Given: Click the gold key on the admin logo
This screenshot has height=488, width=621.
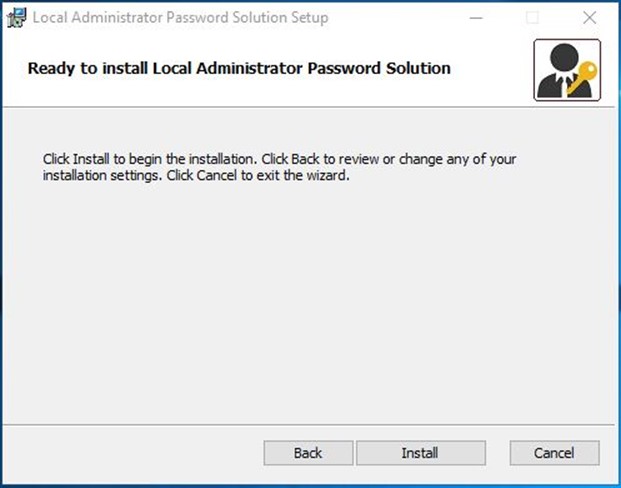Looking at the screenshot, I should pos(583,76).
